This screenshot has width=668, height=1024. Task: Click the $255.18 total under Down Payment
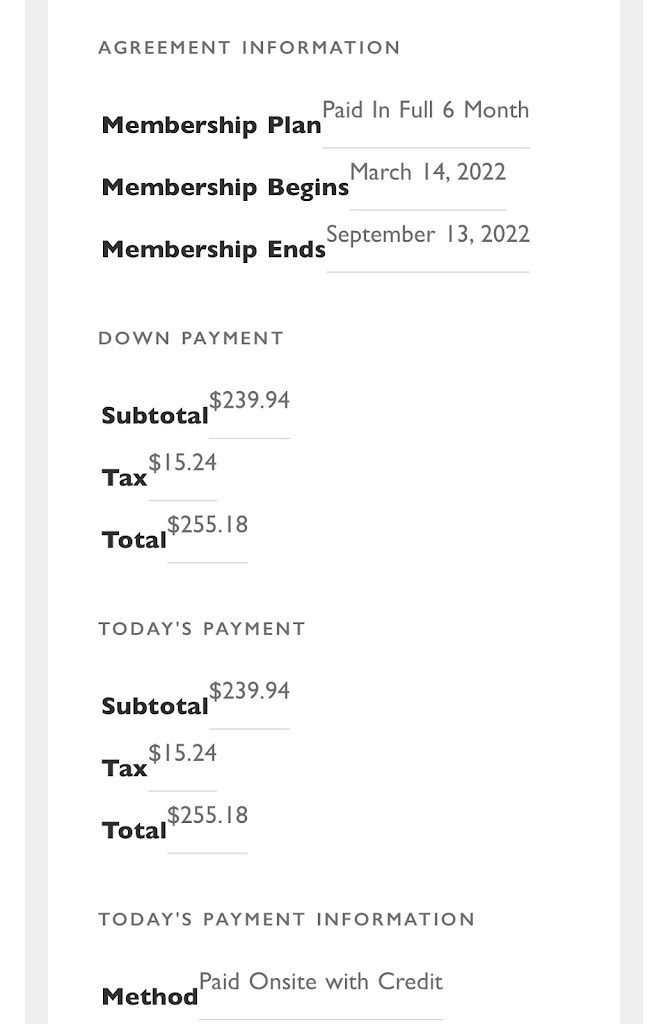click(x=207, y=525)
